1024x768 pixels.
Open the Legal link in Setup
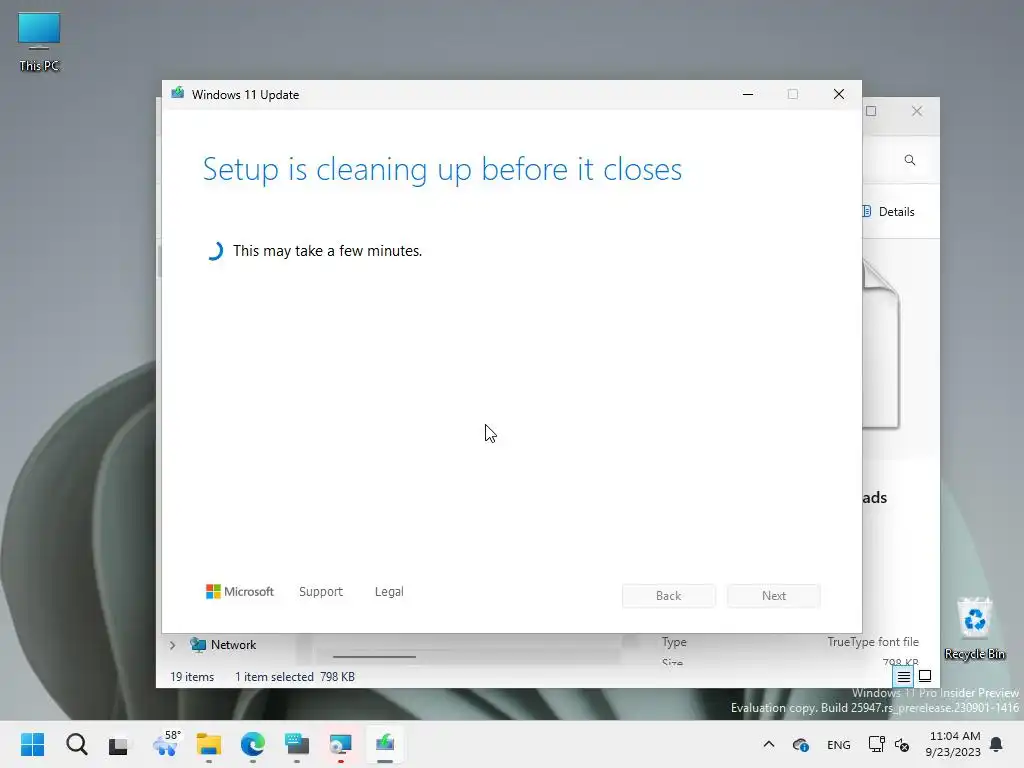[x=389, y=592]
